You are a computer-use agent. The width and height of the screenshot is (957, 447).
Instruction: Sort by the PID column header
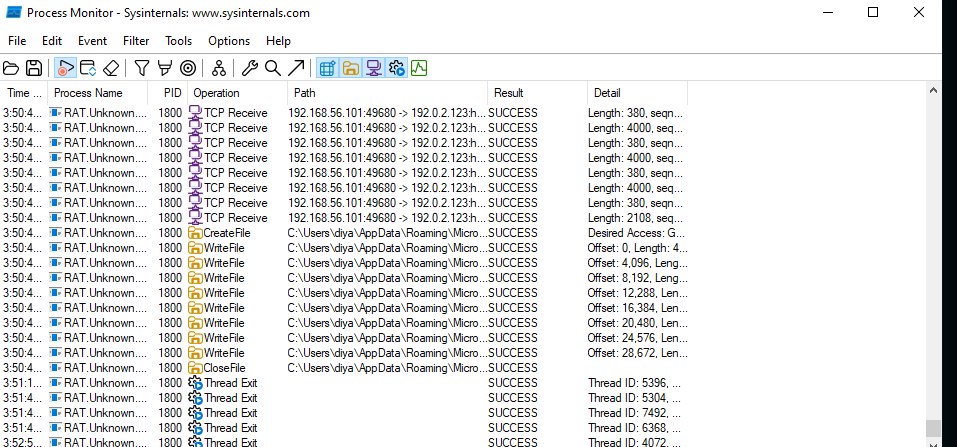[x=167, y=93]
